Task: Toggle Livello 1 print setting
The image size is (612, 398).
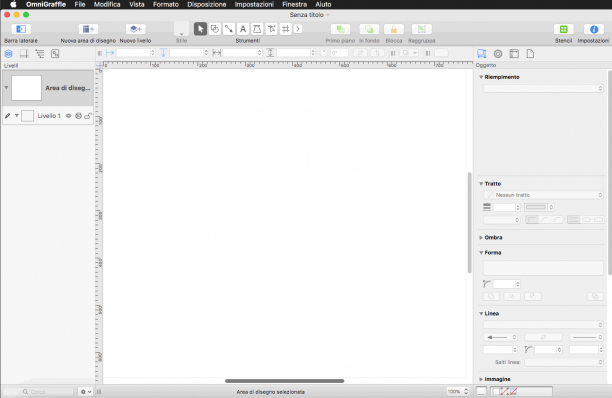Action: (x=78, y=116)
